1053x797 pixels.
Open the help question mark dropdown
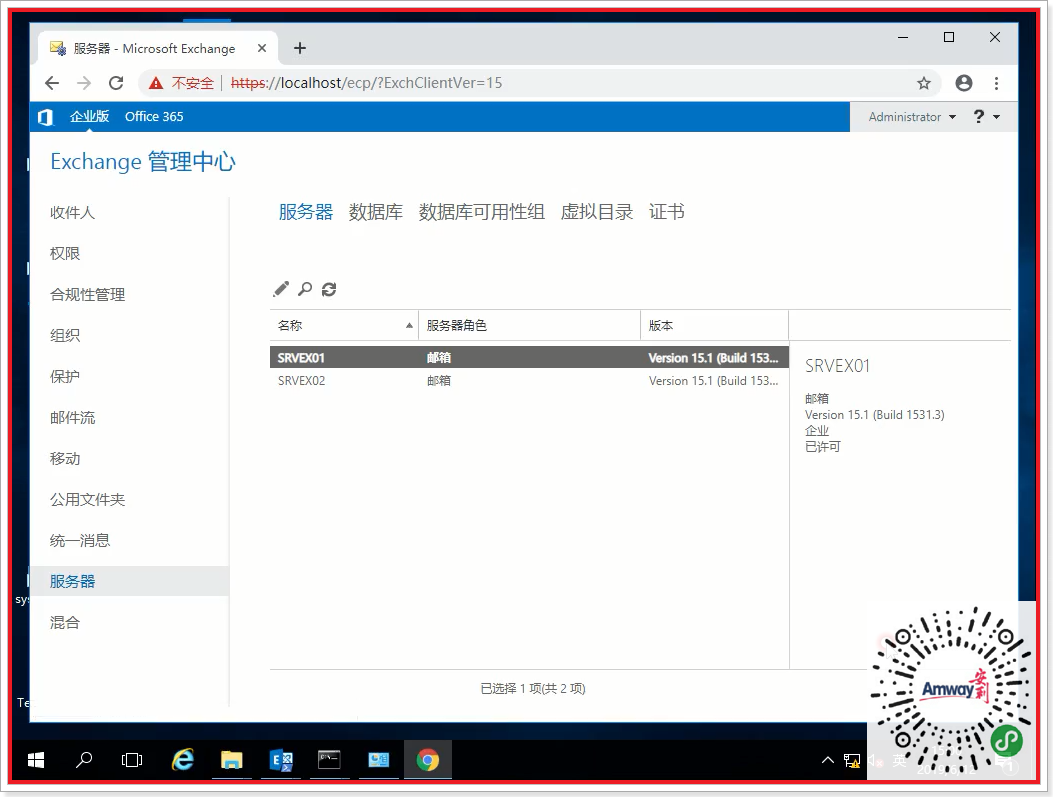click(987, 117)
